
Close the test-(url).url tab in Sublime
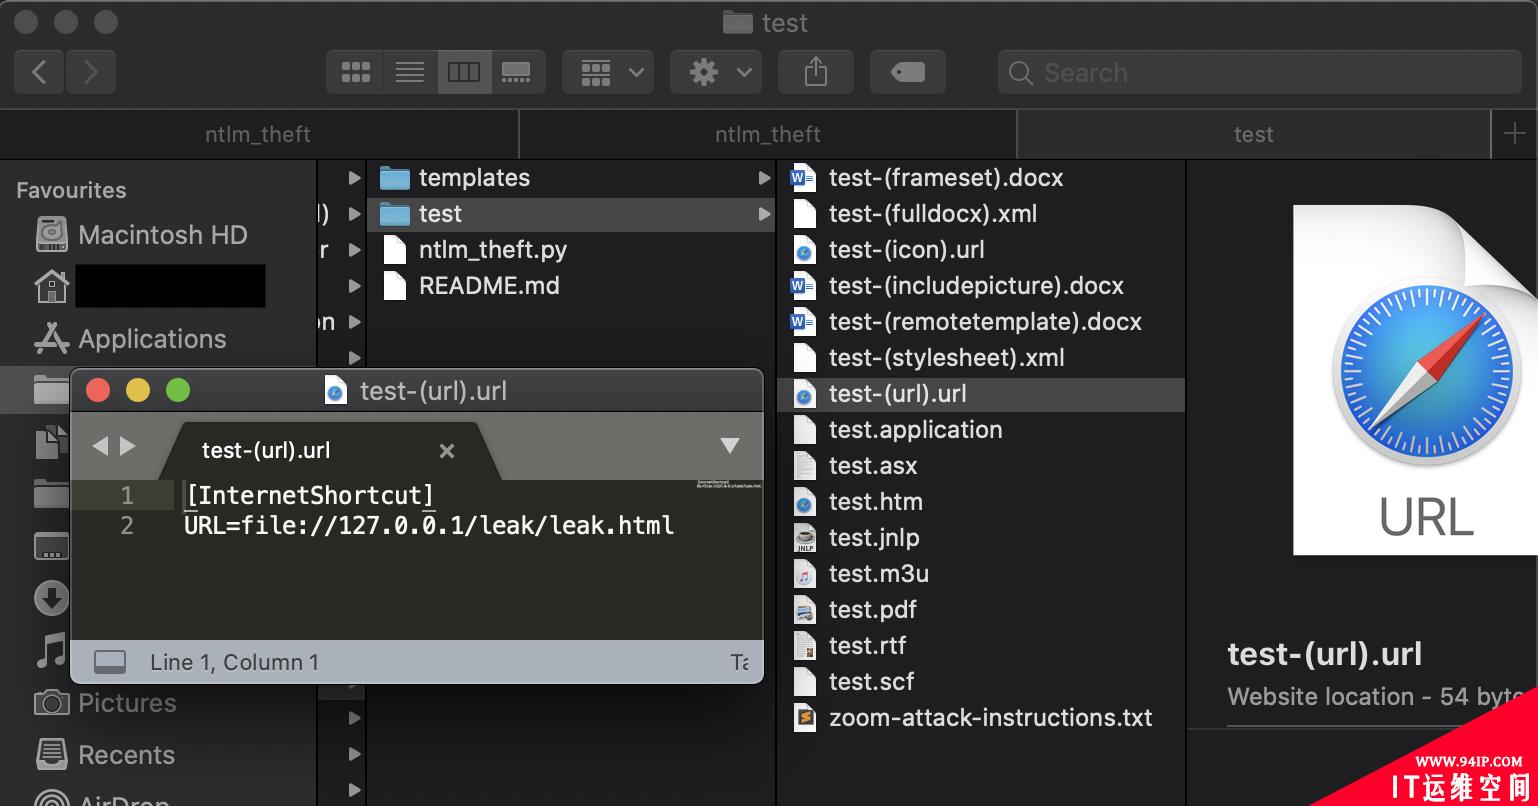[447, 451]
